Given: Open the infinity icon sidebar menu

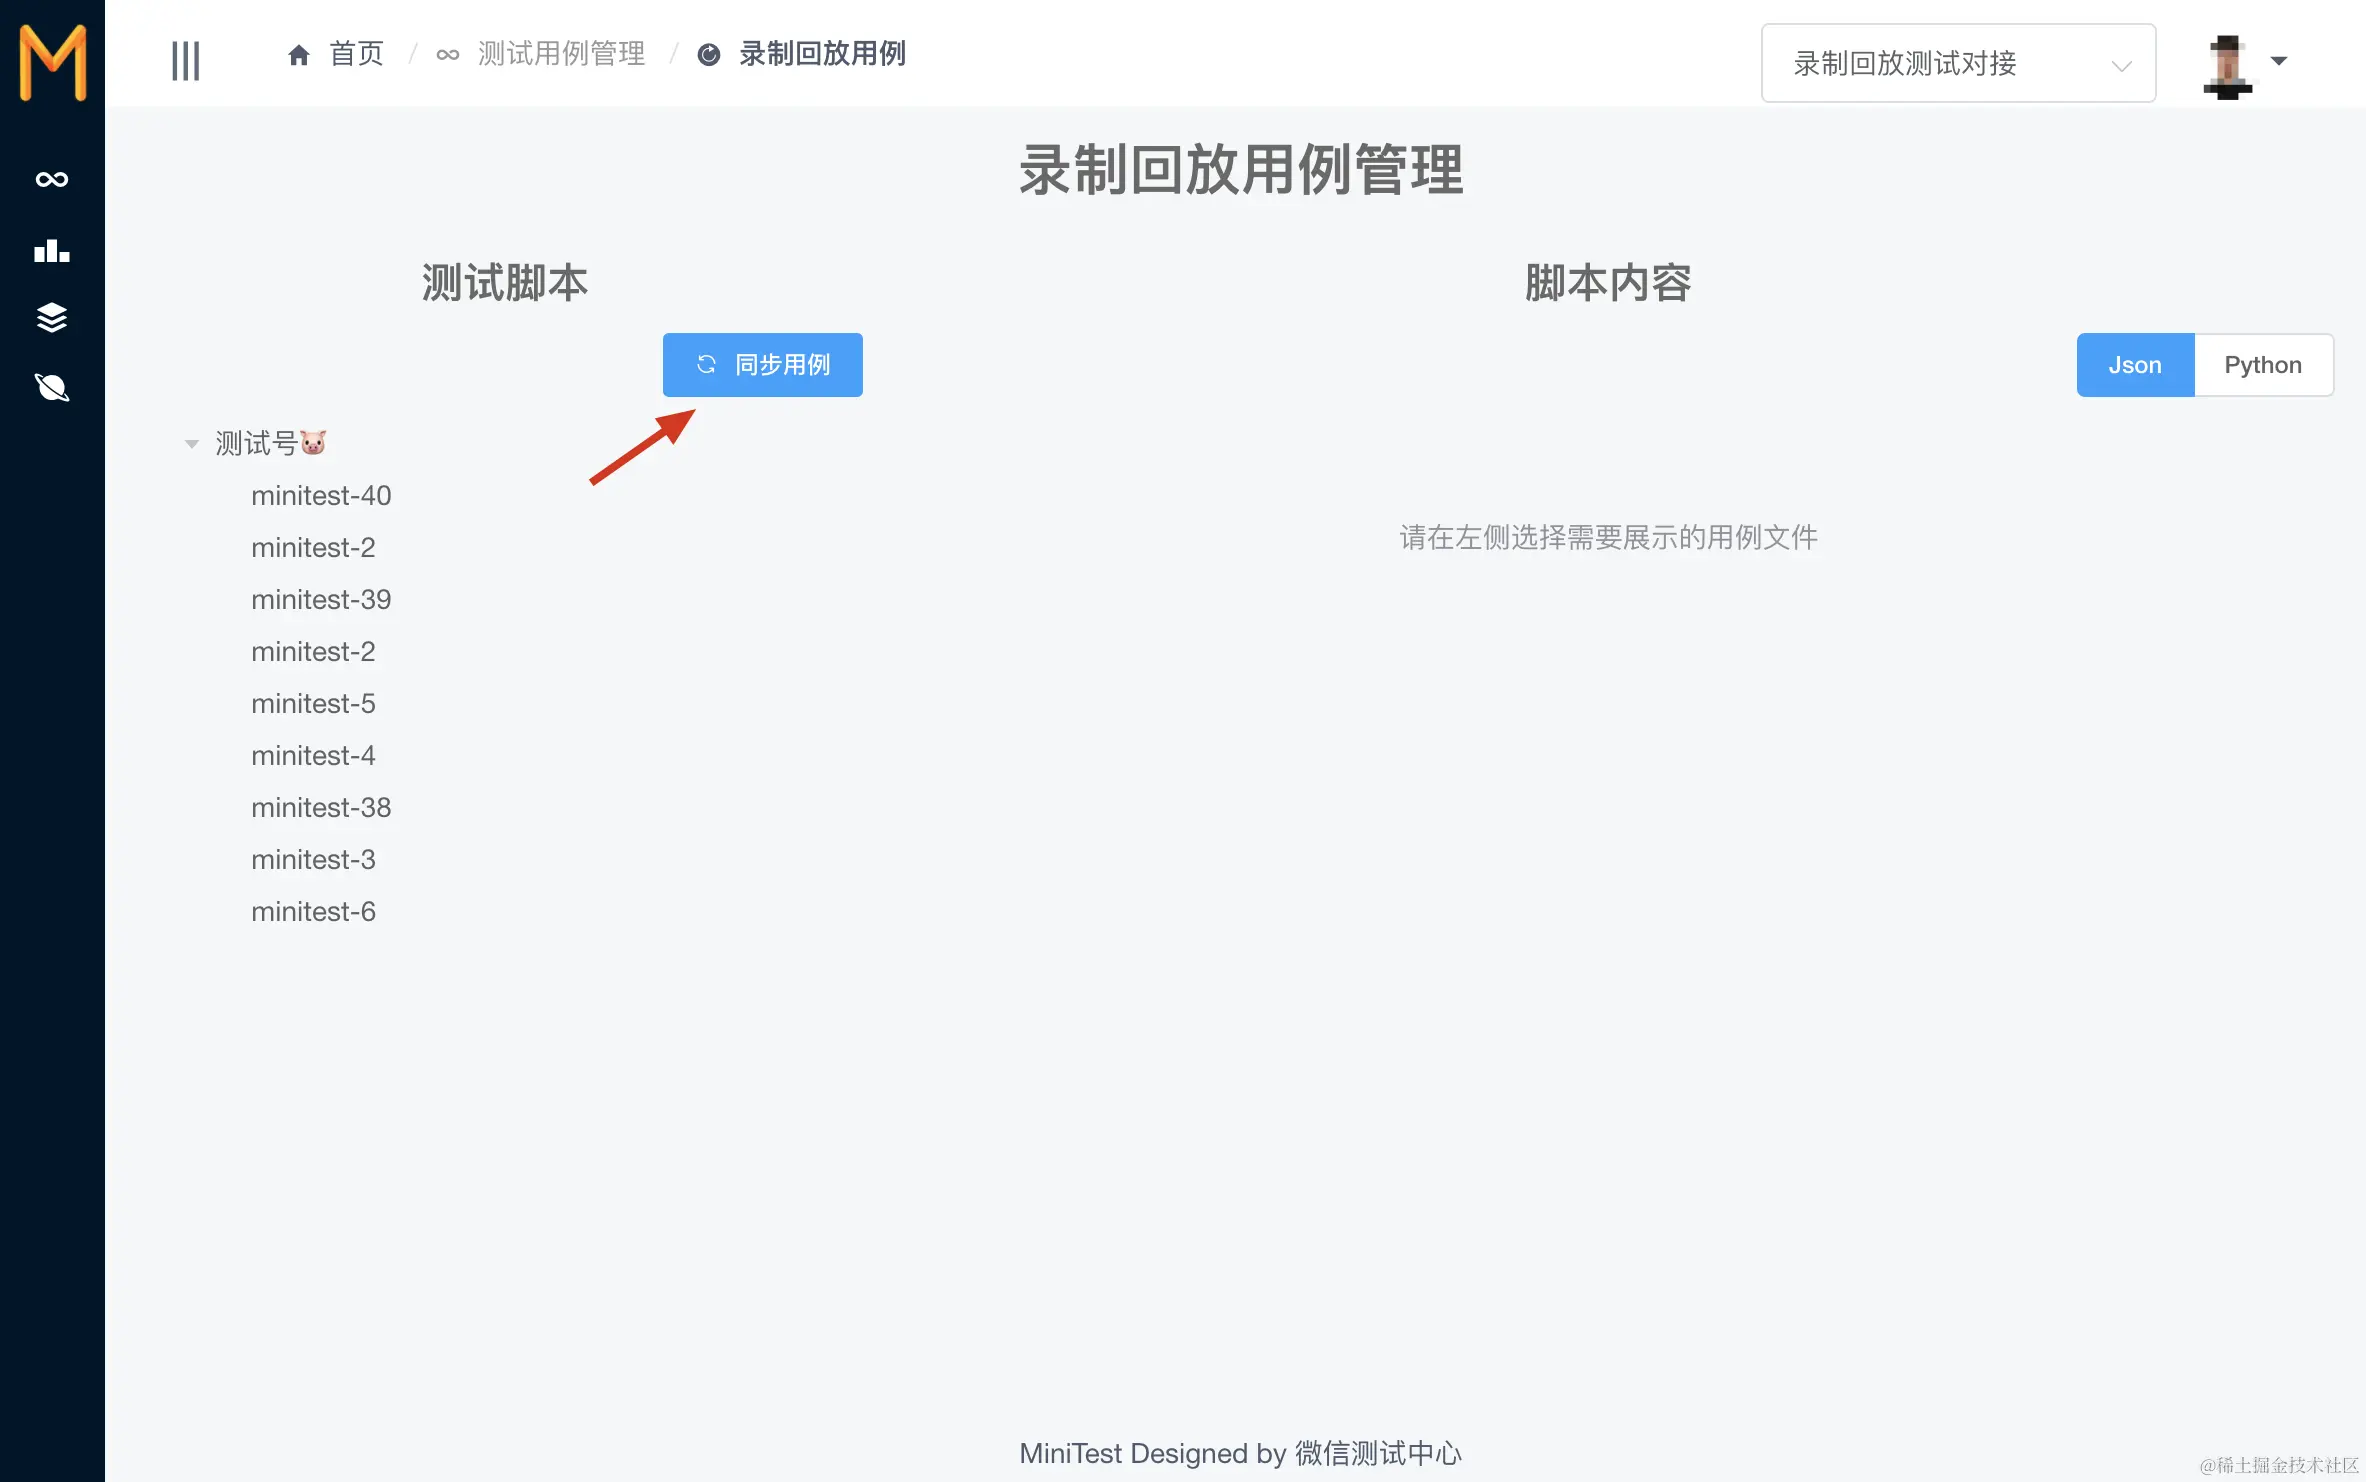Looking at the screenshot, I should click(52, 180).
